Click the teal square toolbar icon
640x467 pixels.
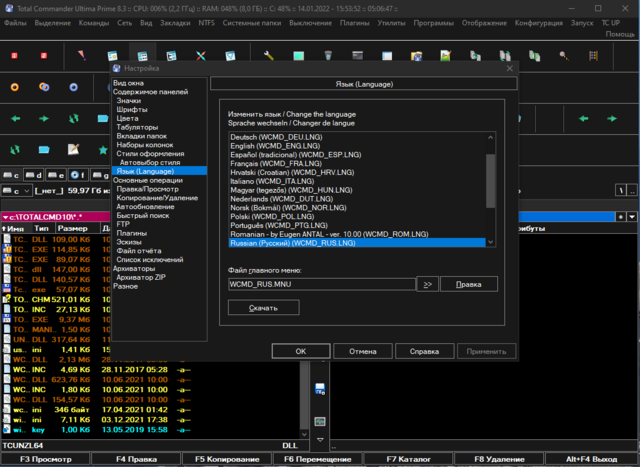[x=299, y=56]
